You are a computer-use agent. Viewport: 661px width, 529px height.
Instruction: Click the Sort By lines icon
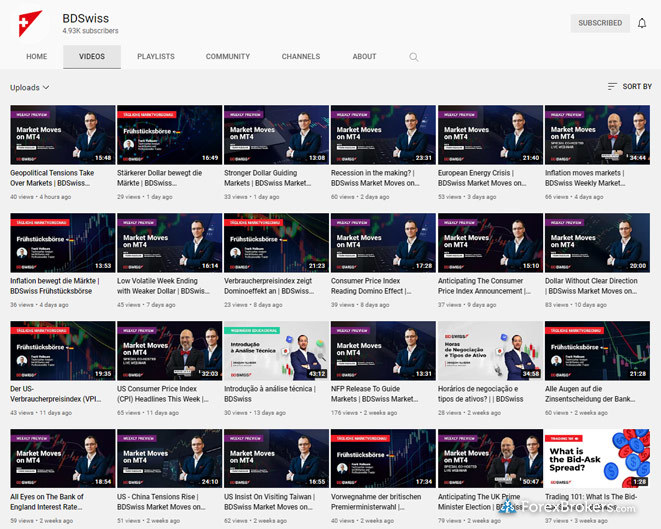click(x=612, y=86)
